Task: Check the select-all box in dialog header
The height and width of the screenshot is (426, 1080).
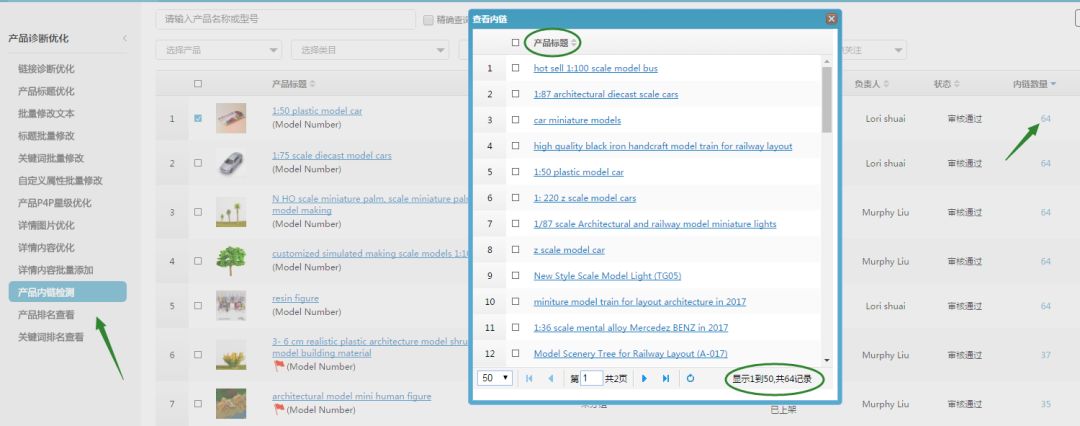Action: pos(516,43)
